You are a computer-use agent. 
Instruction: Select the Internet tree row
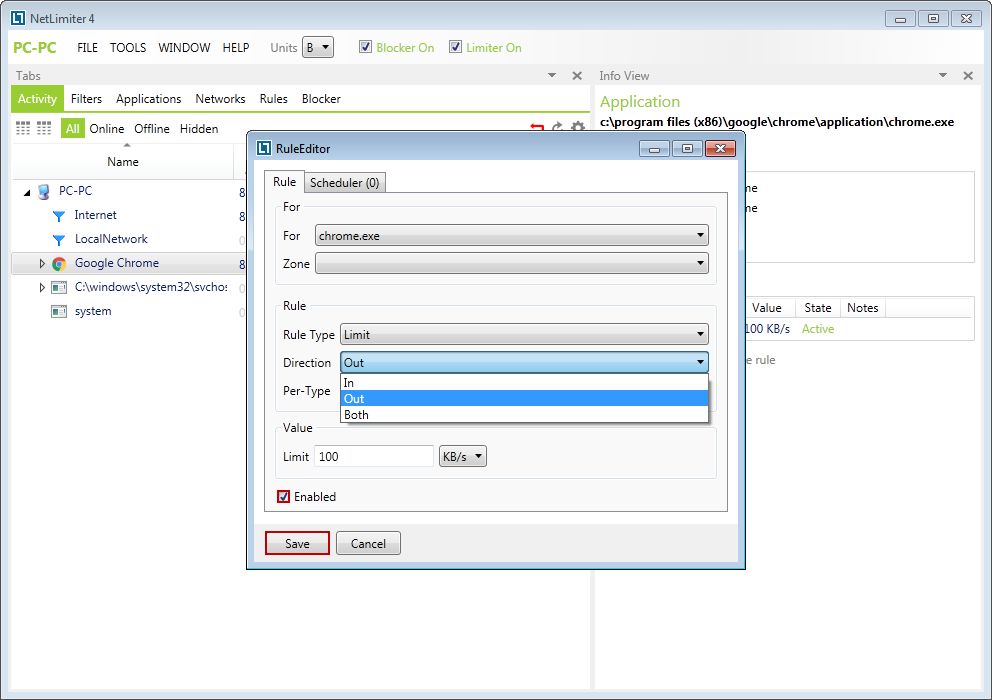pyautogui.click(x=128, y=216)
